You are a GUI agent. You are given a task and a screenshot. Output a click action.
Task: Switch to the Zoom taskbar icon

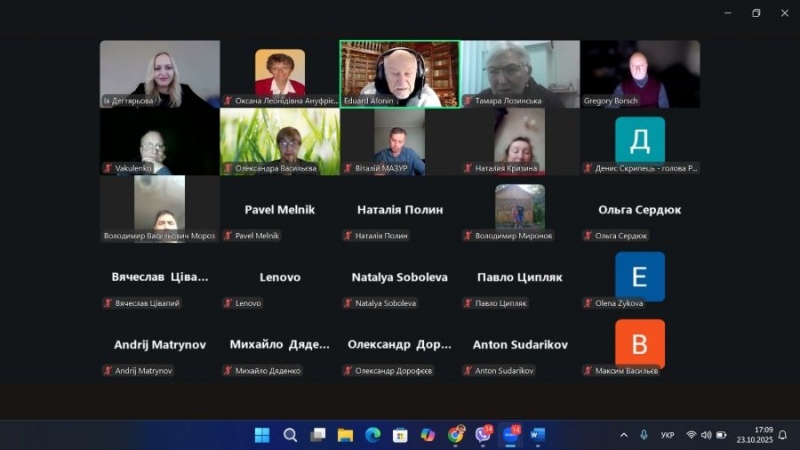tap(511, 435)
